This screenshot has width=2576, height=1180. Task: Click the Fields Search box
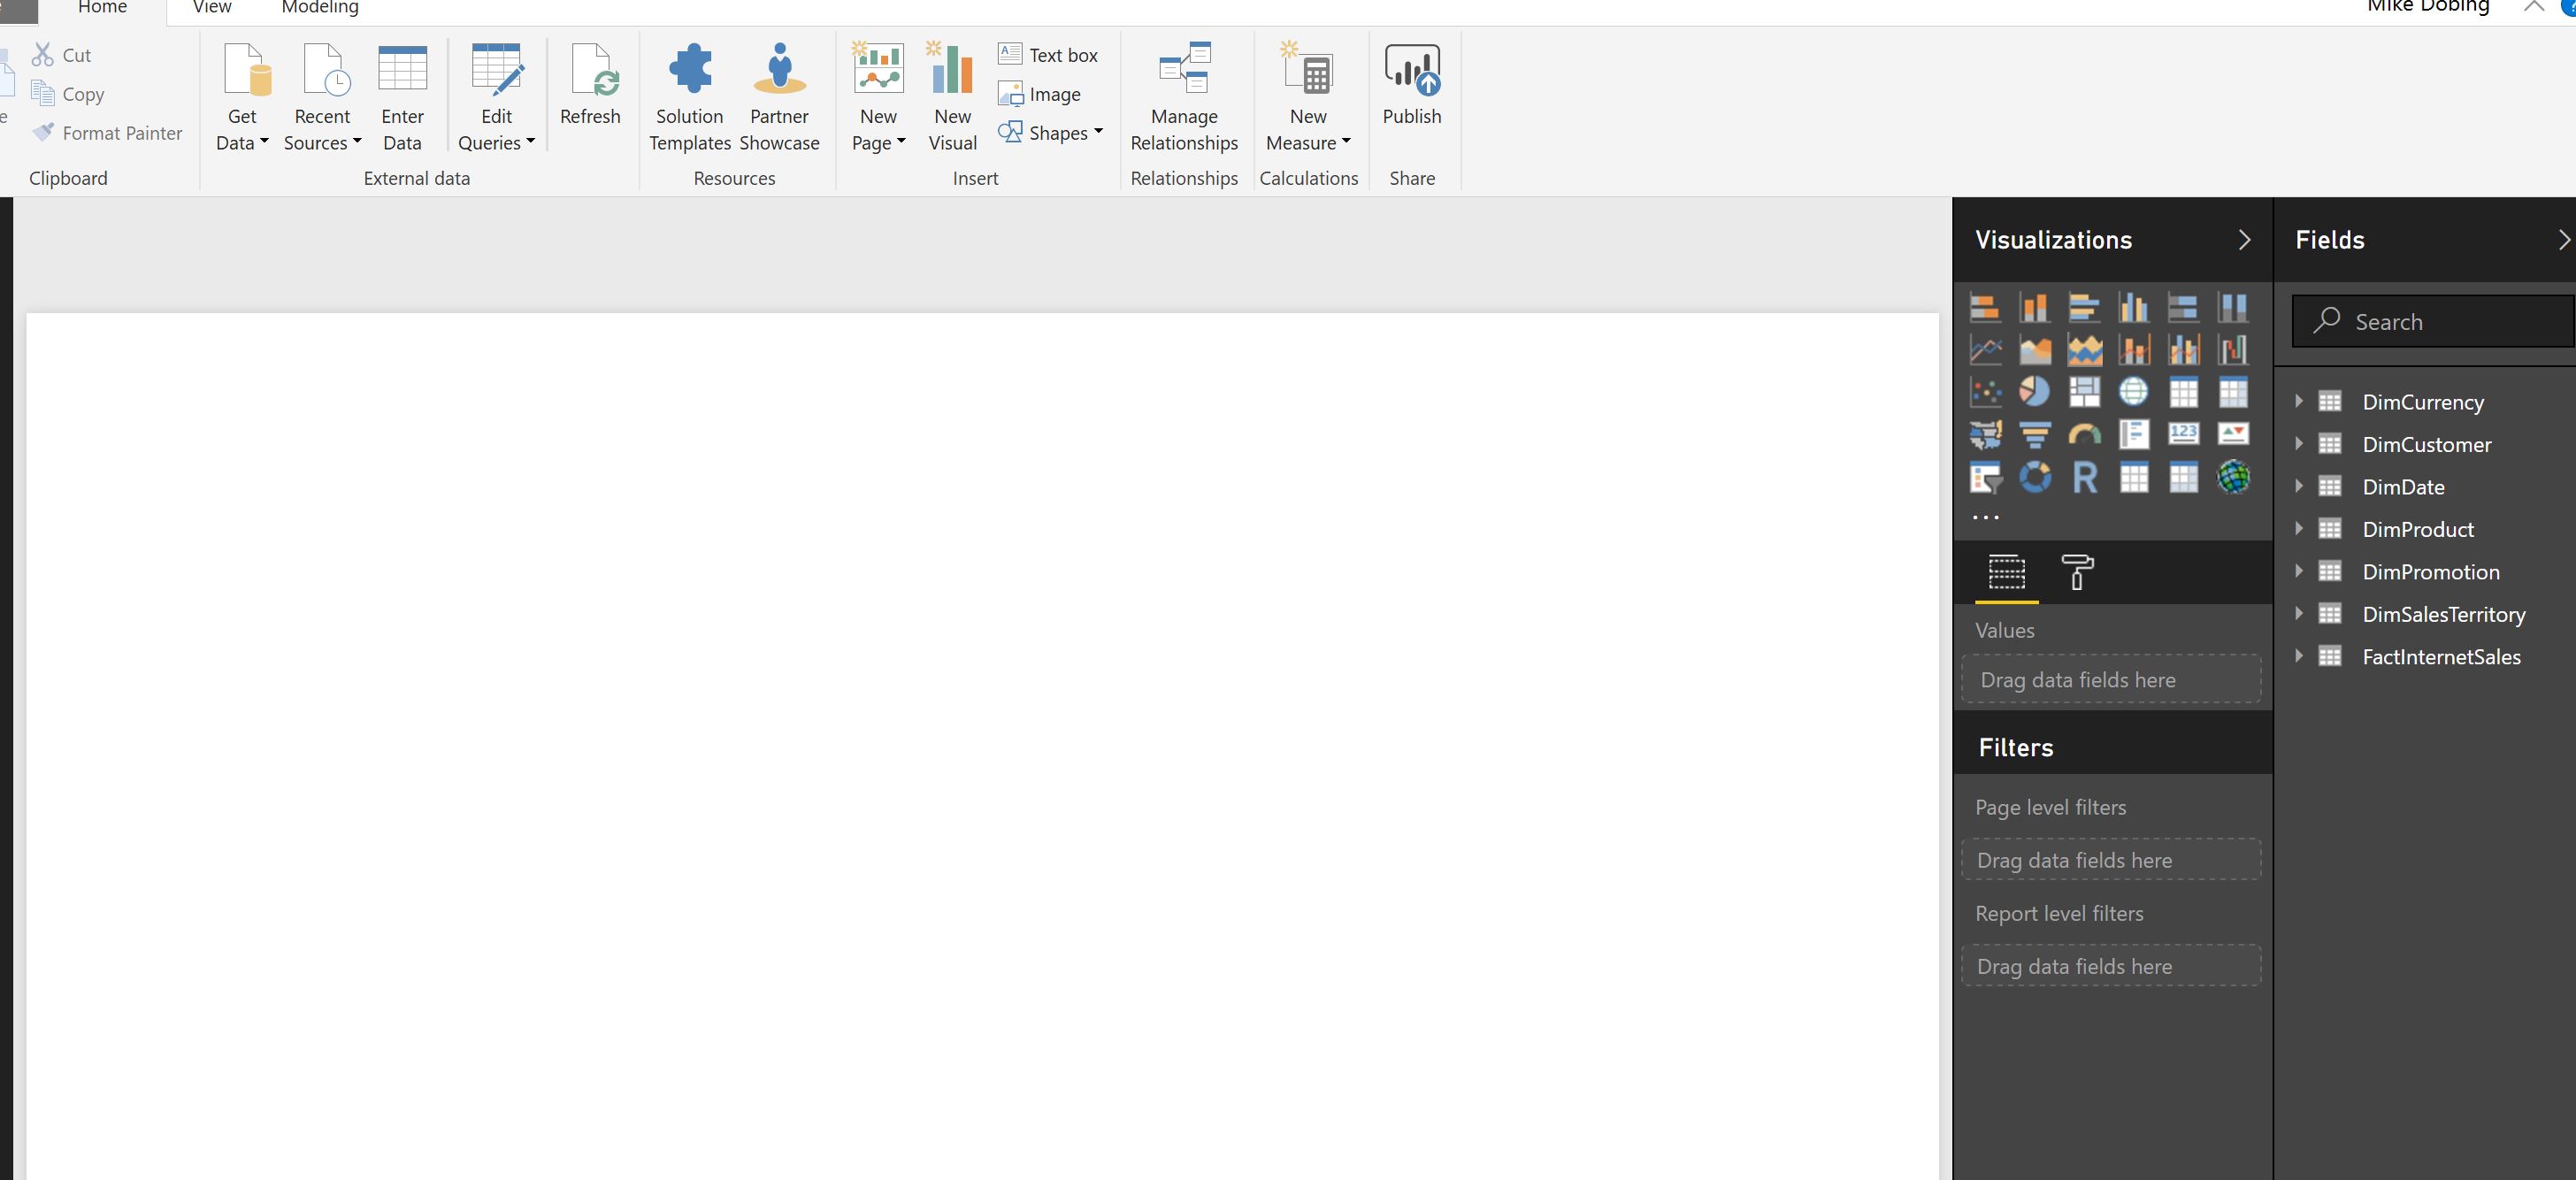(2432, 321)
